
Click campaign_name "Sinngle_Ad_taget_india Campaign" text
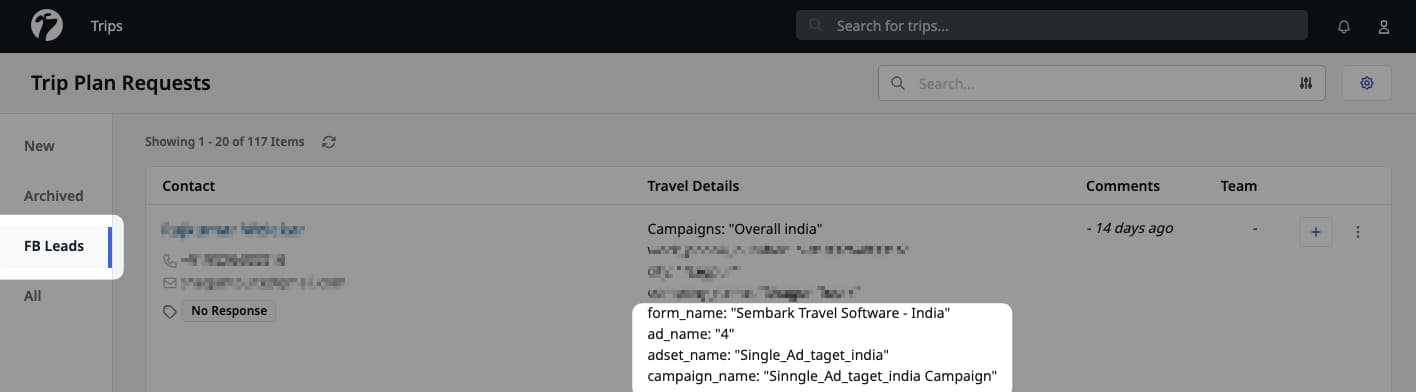coord(822,377)
